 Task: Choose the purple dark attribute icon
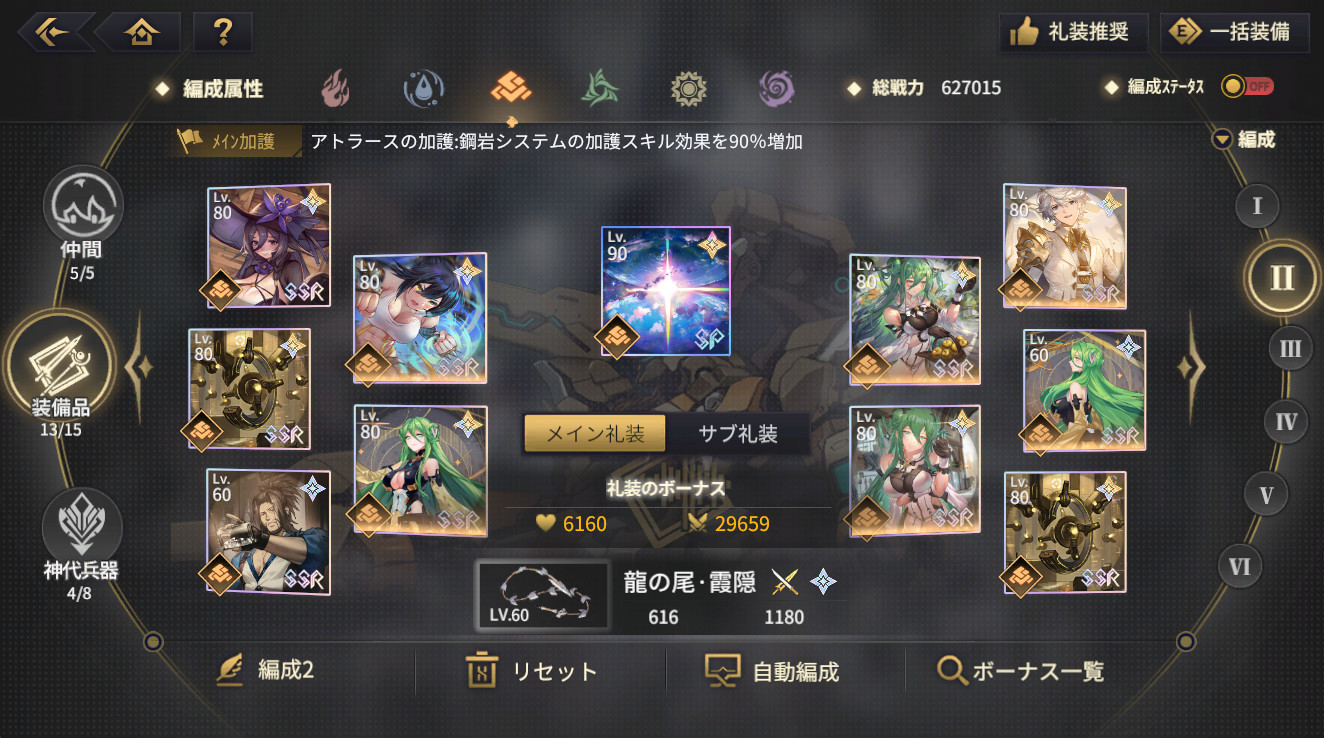click(x=776, y=89)
